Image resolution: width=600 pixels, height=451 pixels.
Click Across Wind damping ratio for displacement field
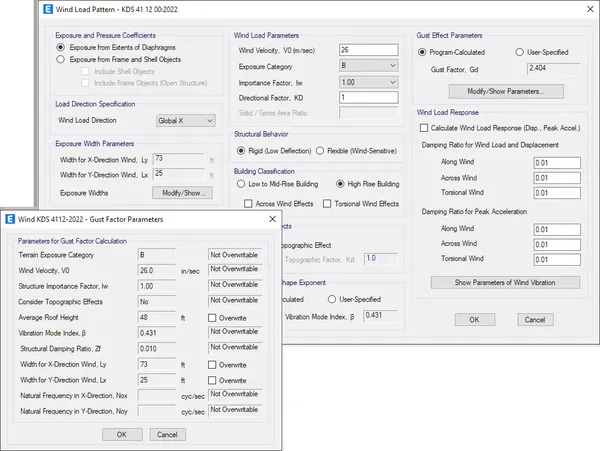click(557, 178)
